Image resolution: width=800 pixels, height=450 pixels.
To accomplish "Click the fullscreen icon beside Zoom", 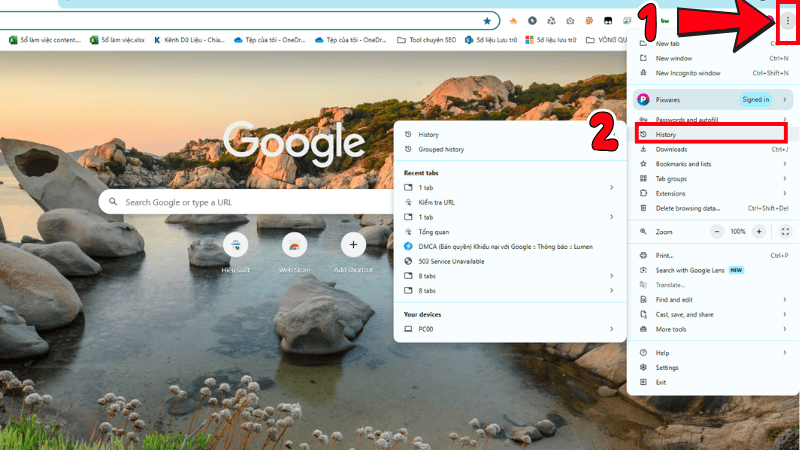I will pos(784,231).
